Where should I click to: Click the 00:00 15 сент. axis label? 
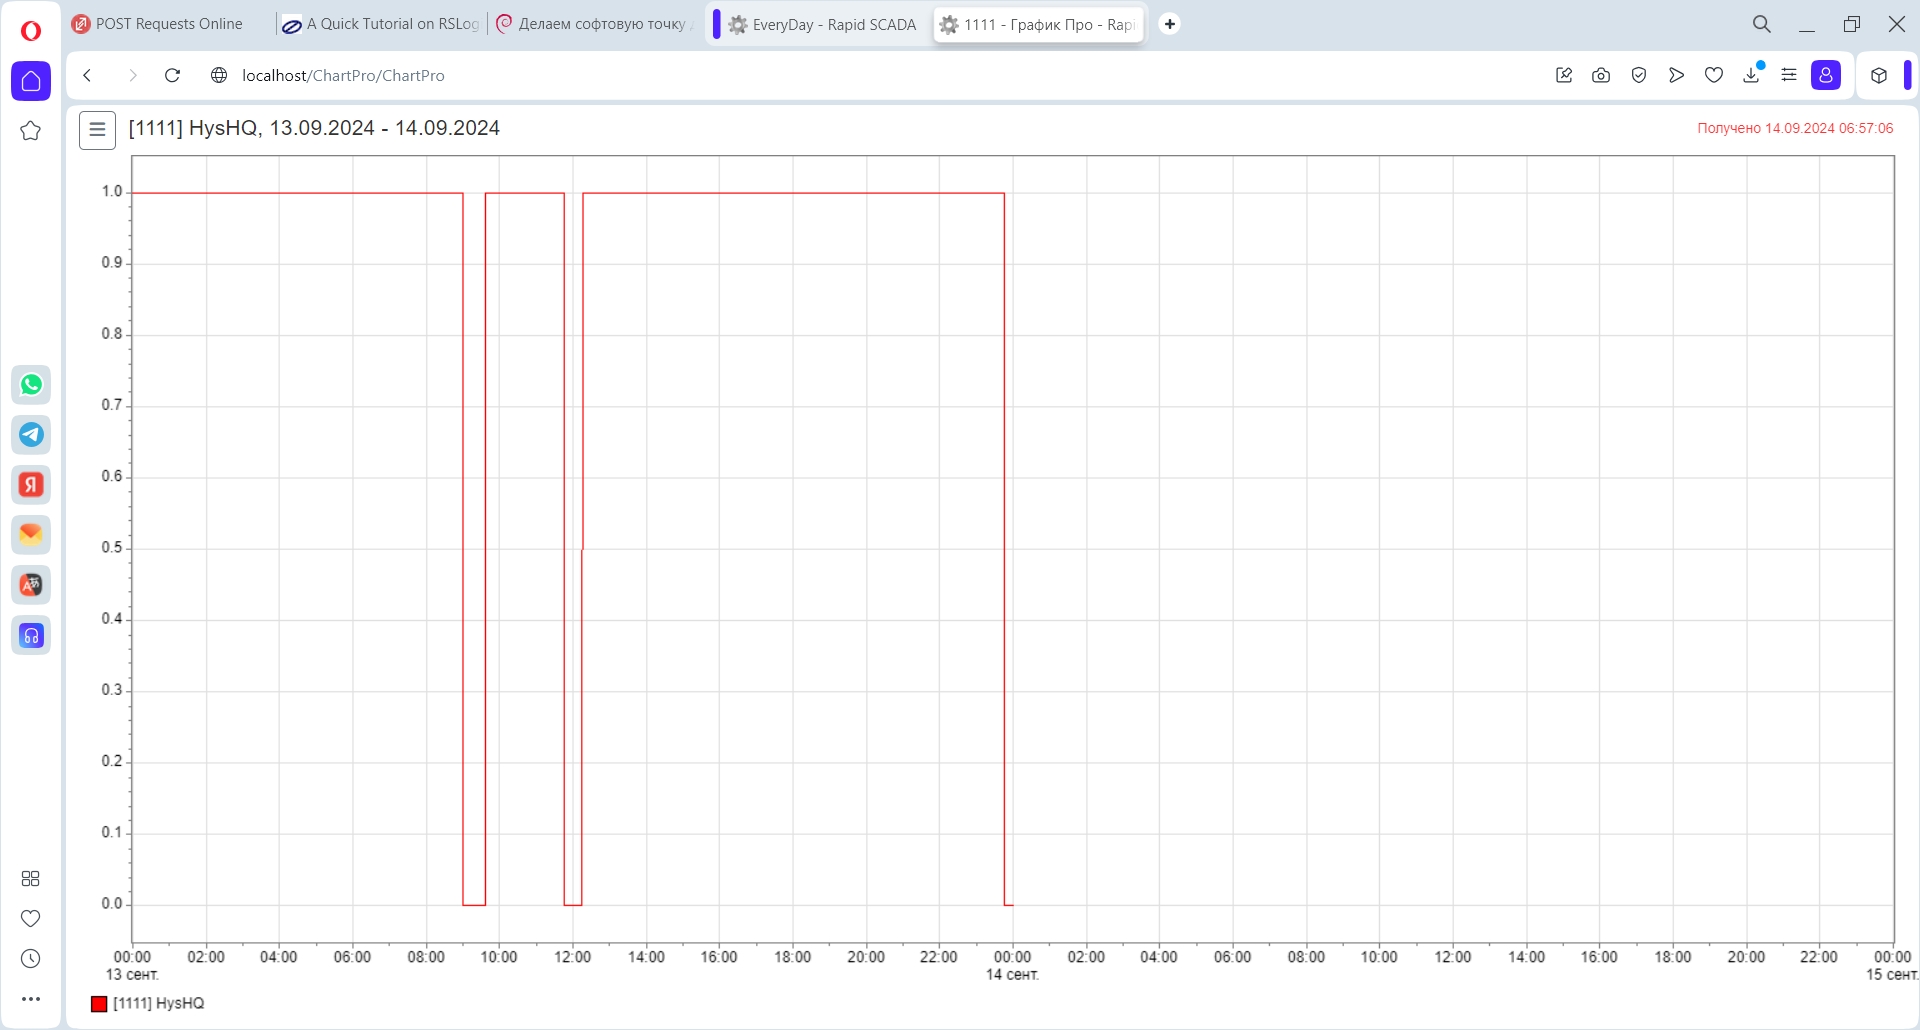[x=1892, y=966]
